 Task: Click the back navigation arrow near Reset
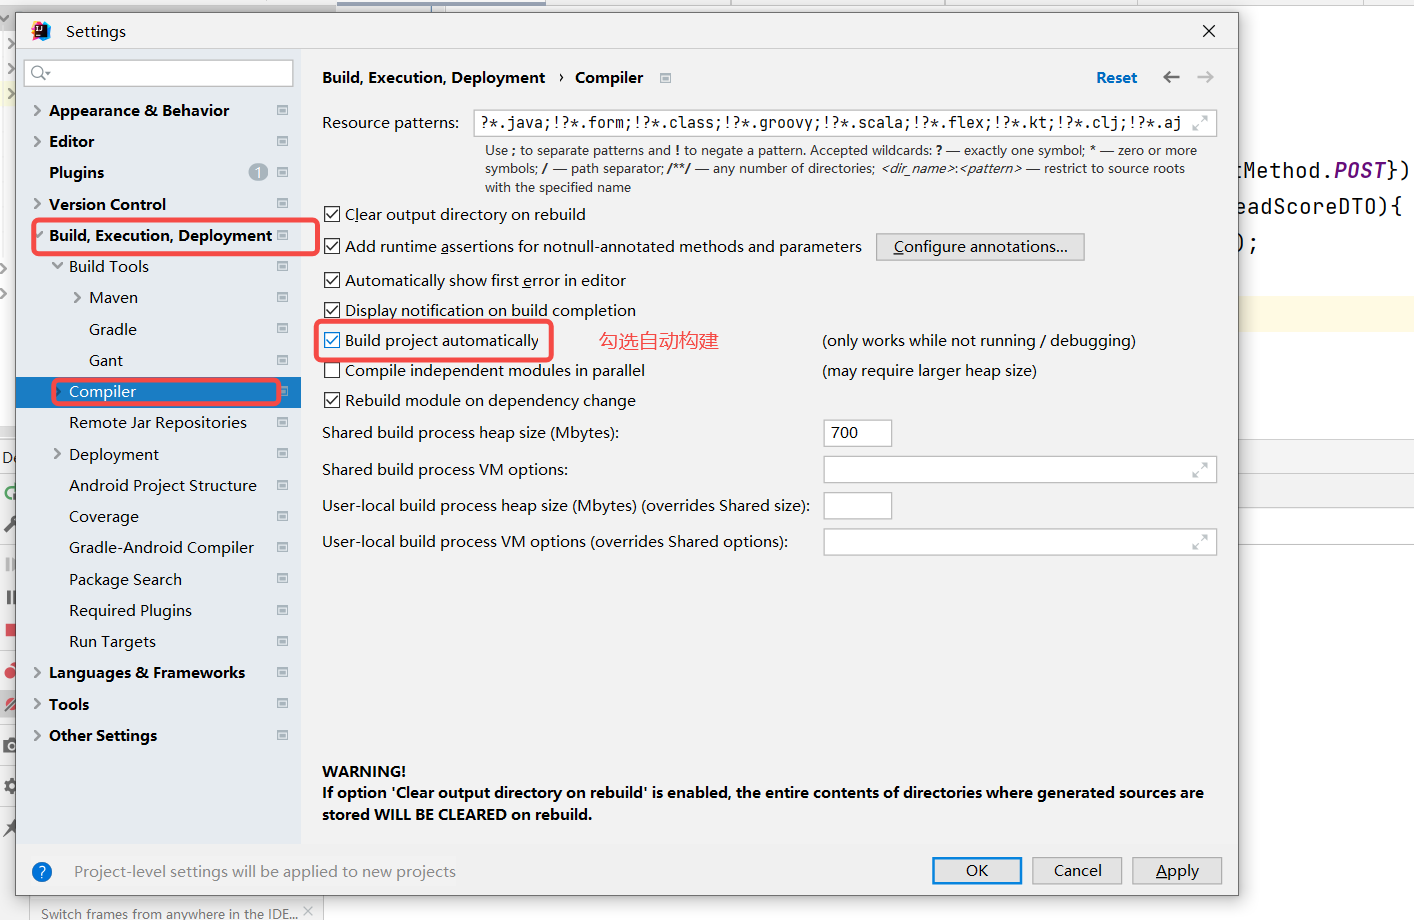[1171, 77]
